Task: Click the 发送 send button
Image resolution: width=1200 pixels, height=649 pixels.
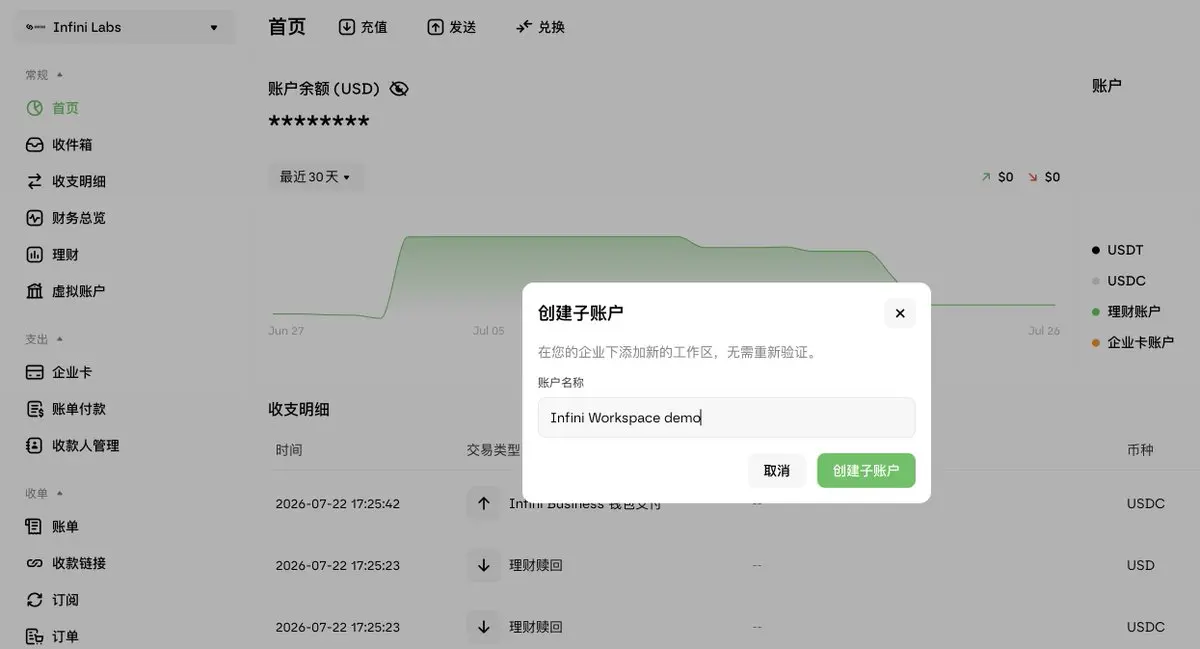Action: (451, 27)
